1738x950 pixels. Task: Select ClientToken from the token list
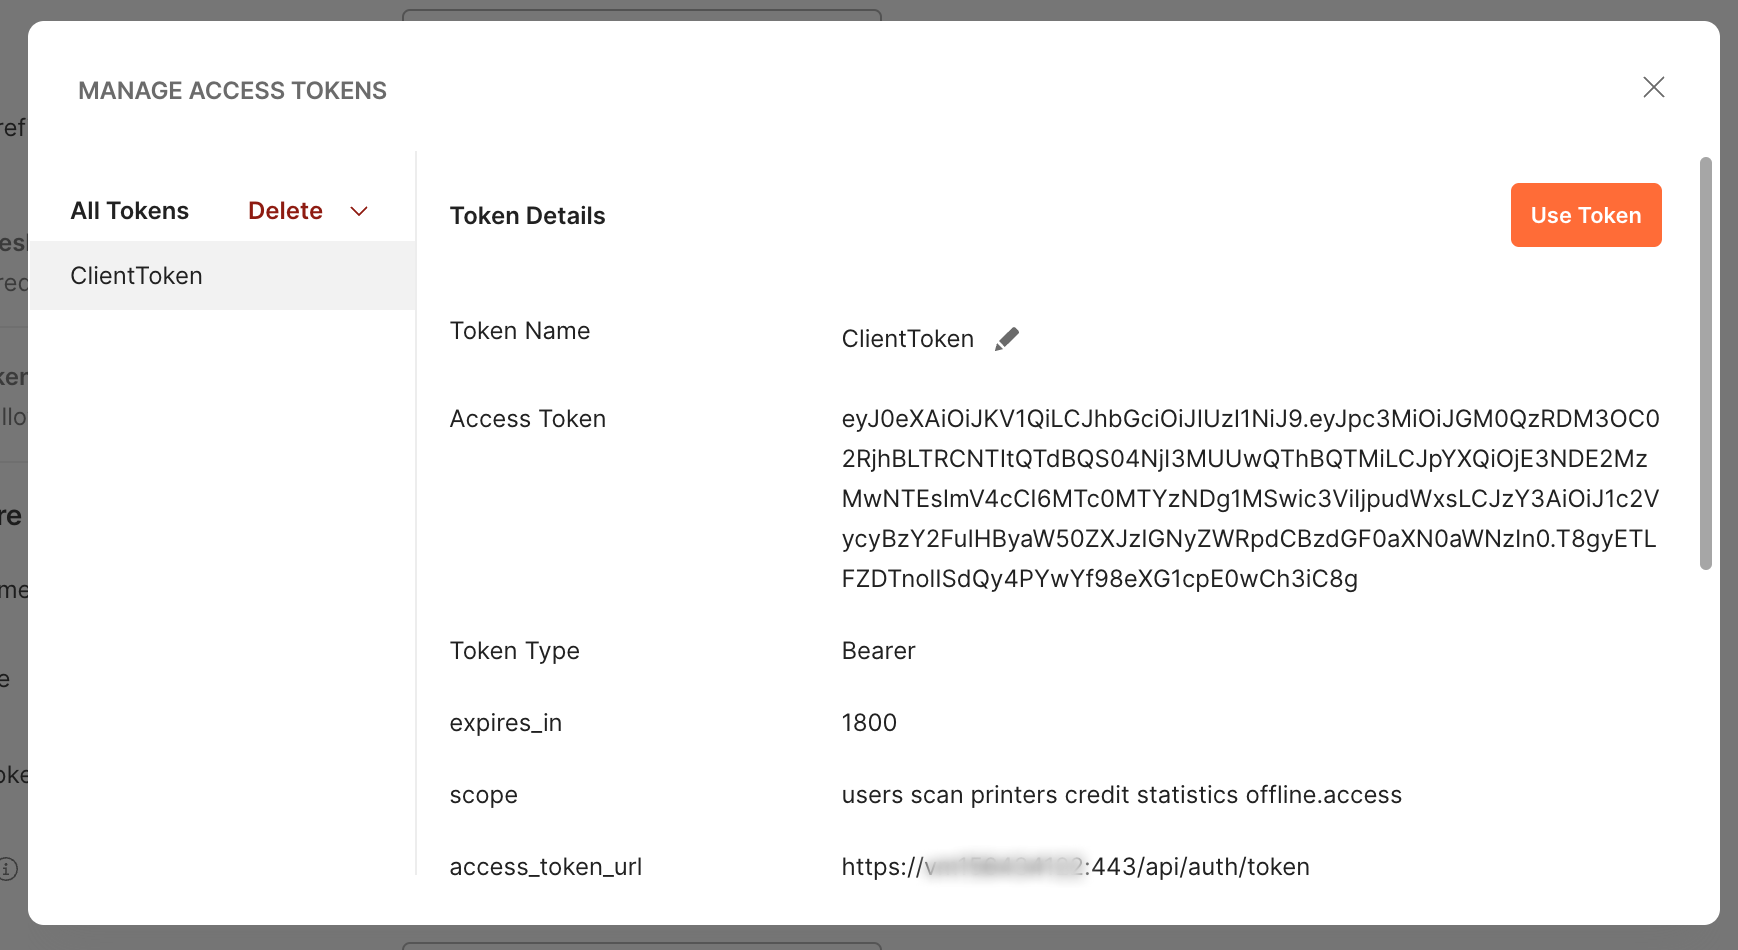tap(136, 275)
